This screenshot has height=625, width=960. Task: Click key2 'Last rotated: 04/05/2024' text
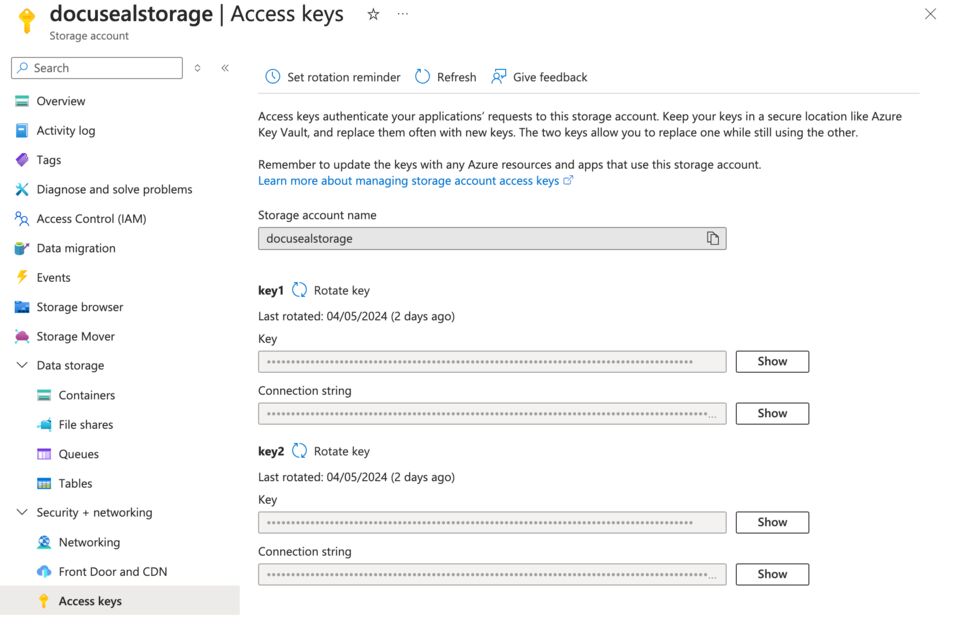[356, 477]
